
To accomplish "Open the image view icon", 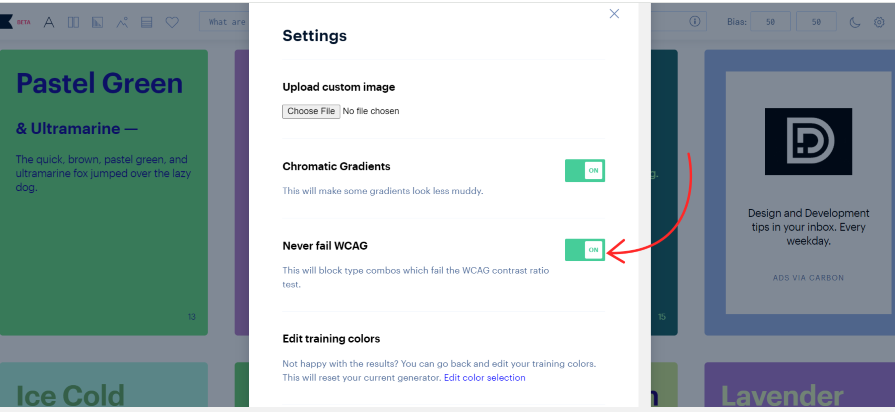I will point(97,21).
